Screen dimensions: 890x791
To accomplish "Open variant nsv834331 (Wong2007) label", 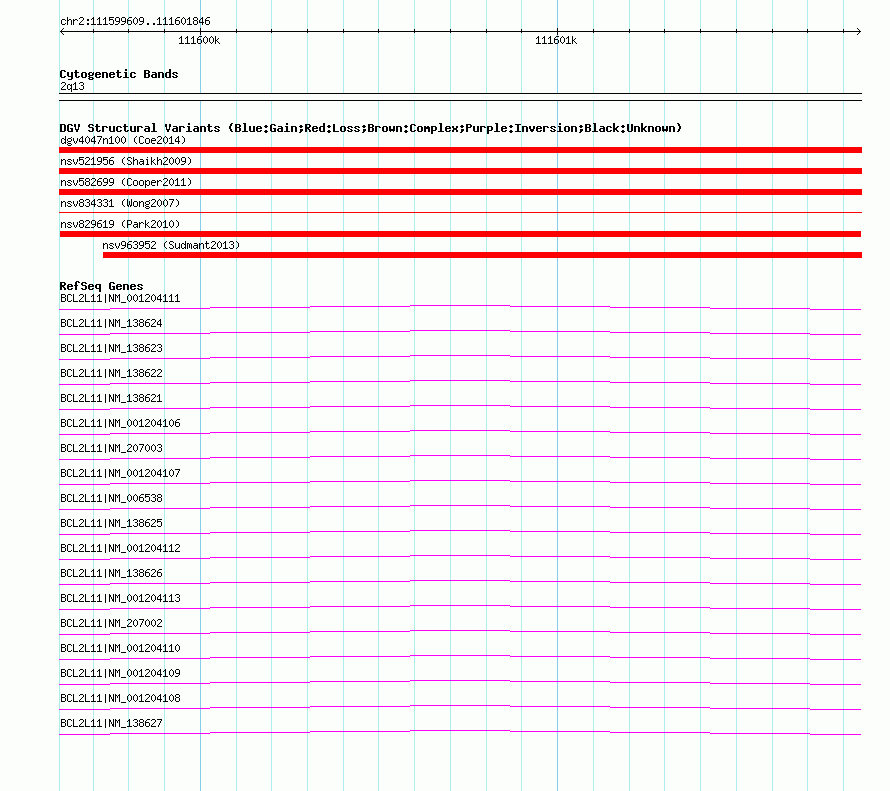I will (120, 203).
